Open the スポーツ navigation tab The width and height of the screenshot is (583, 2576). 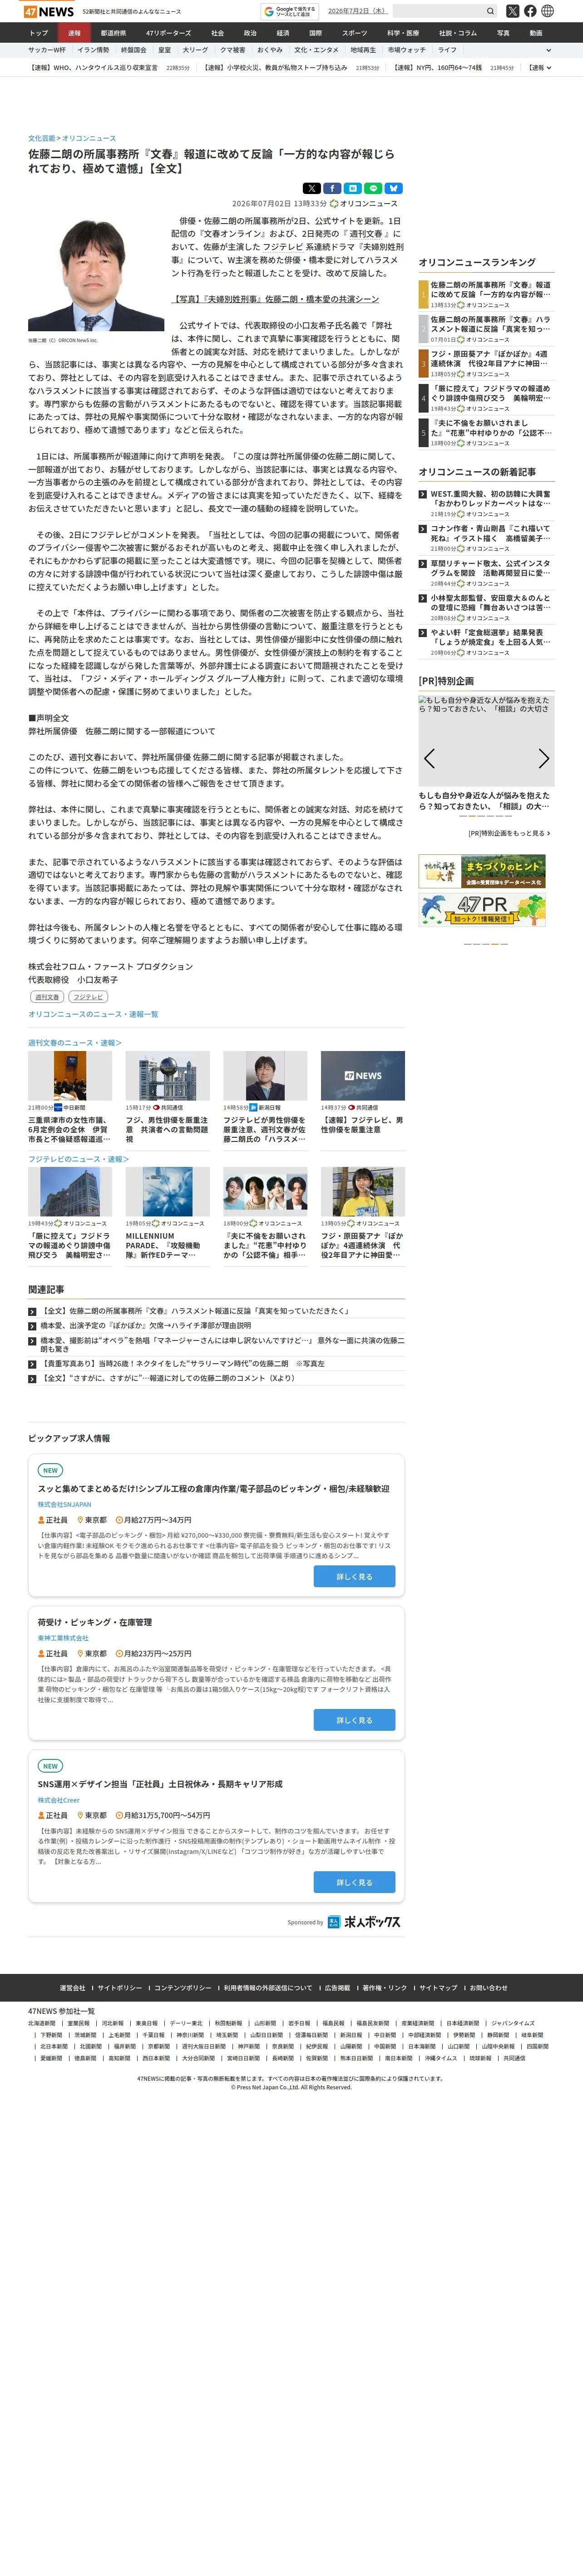point(354,33)
